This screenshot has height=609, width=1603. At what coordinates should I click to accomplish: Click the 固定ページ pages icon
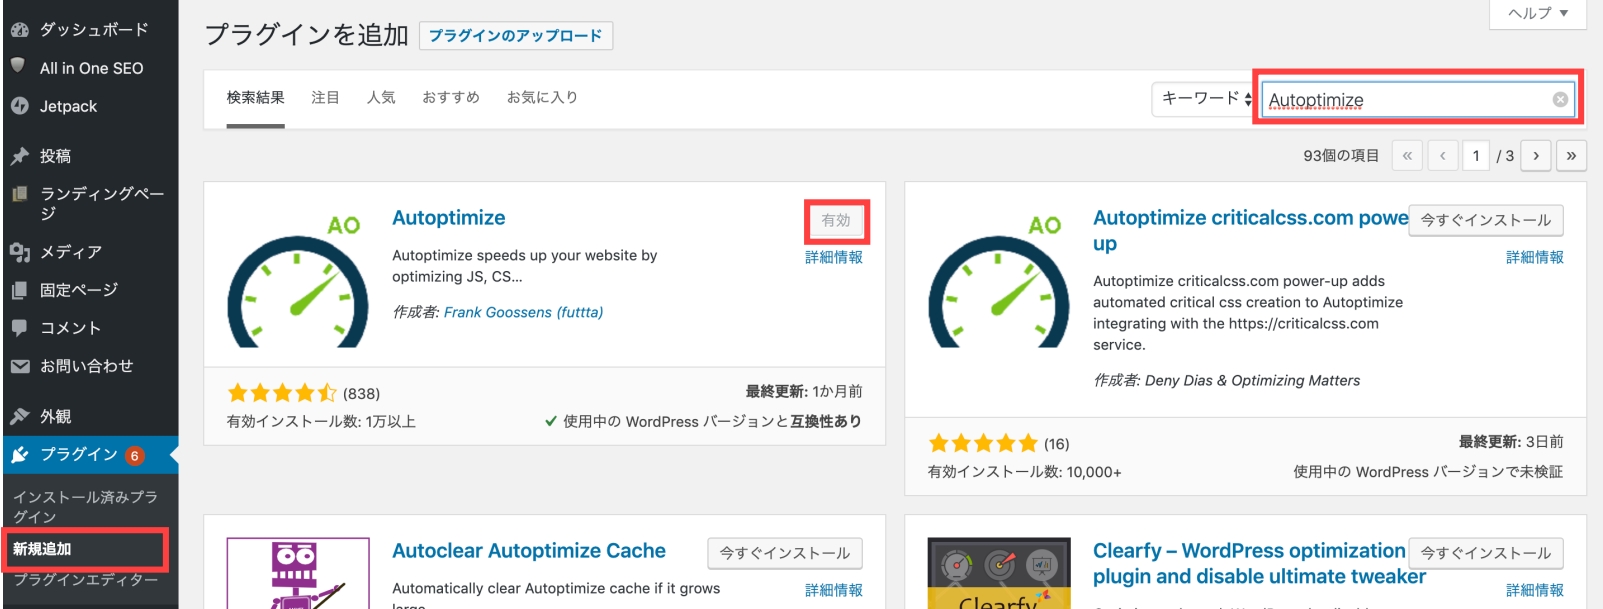point(19,290)
